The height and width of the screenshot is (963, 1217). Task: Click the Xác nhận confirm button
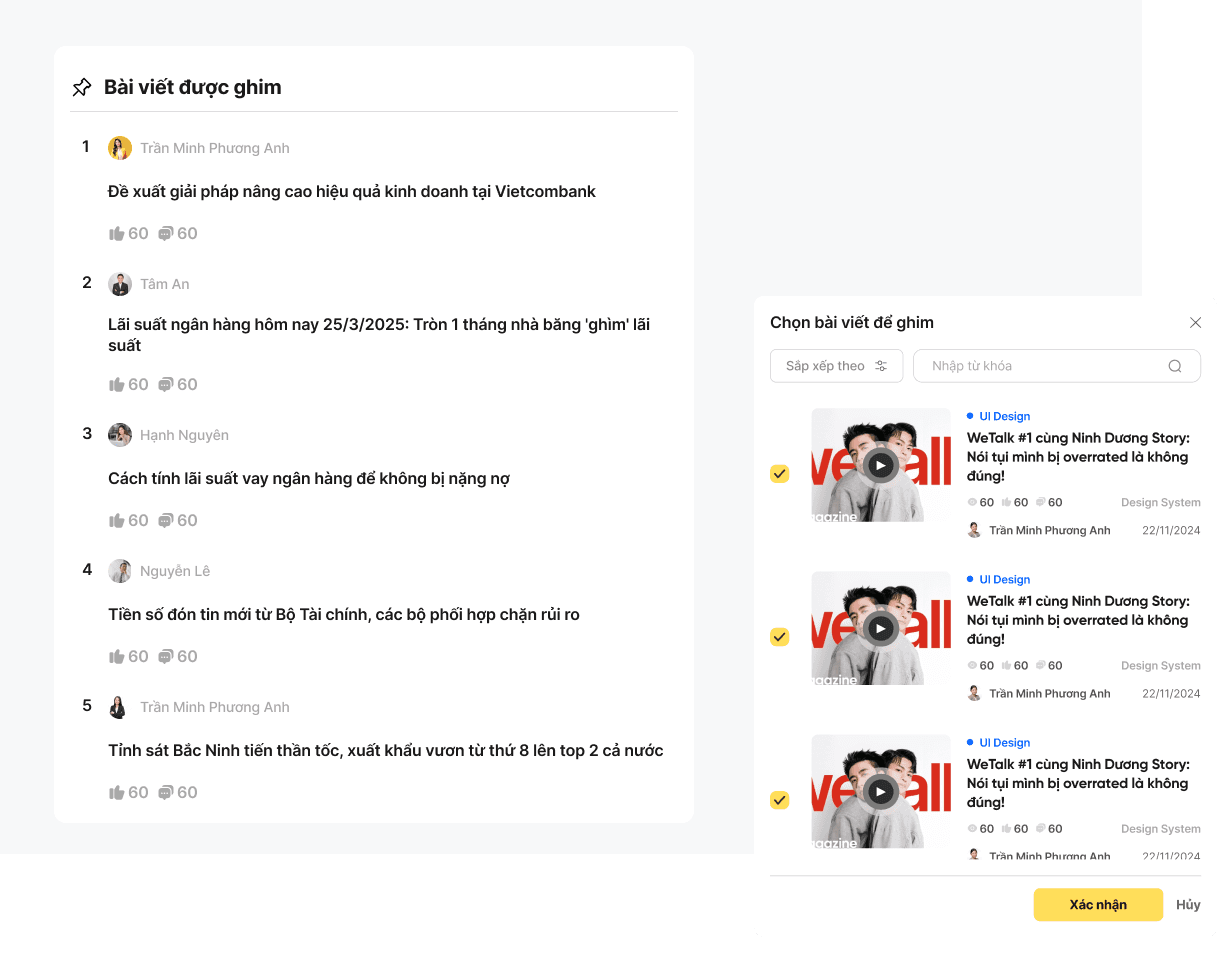click(1098, 905)
